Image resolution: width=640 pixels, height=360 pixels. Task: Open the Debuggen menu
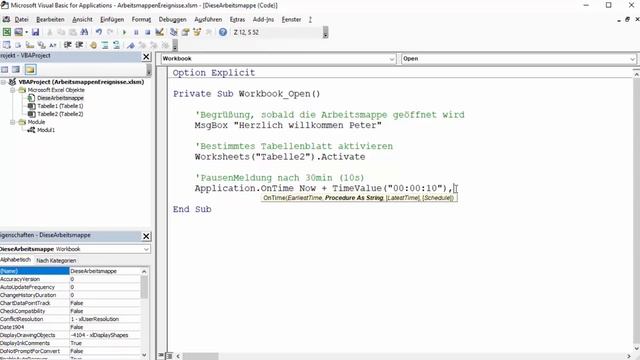[172, 19]
